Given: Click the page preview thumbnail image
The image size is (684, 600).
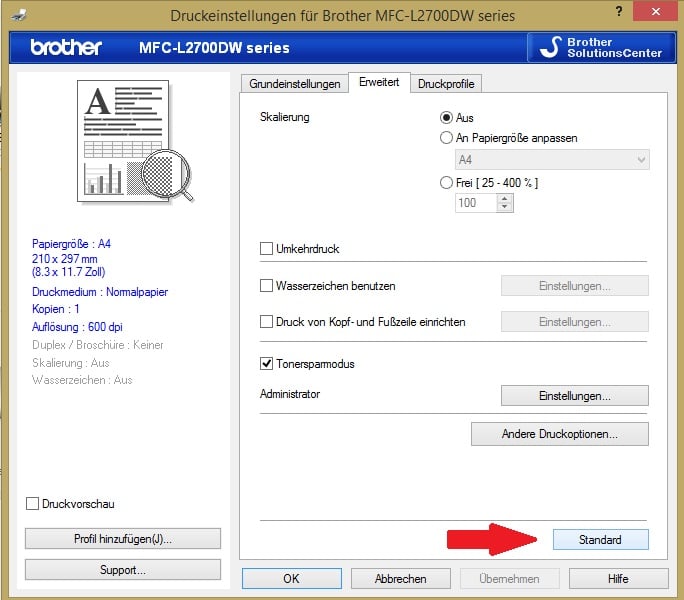Looking at the screenshot, I should tap(126, 141).
